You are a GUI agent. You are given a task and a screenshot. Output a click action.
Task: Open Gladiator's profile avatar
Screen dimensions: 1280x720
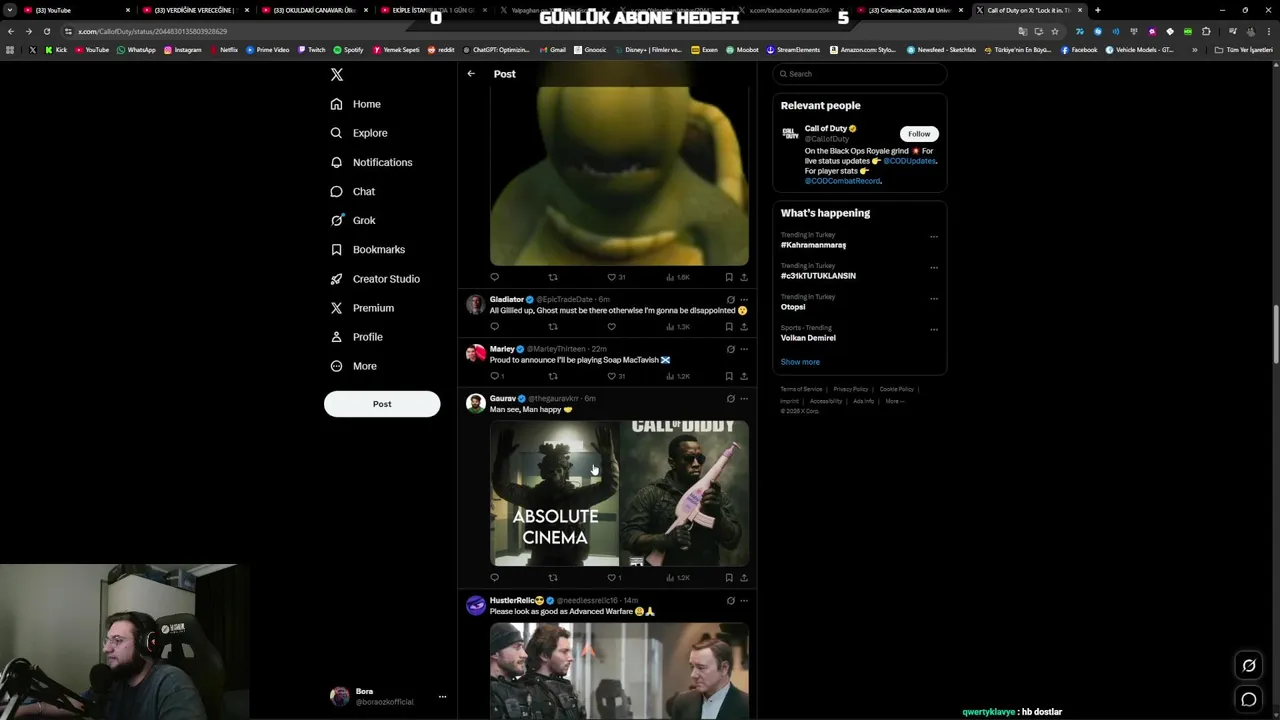(x=476, y=304)
